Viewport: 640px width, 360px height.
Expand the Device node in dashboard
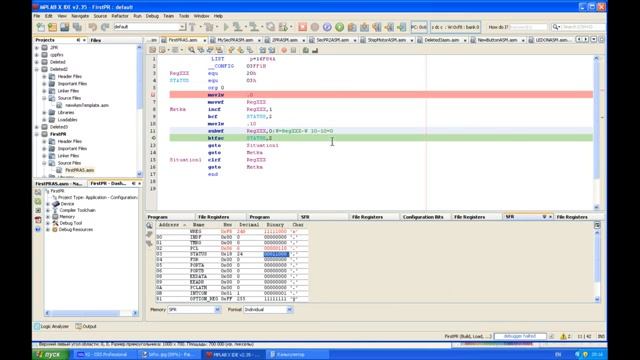click(48, 204)
